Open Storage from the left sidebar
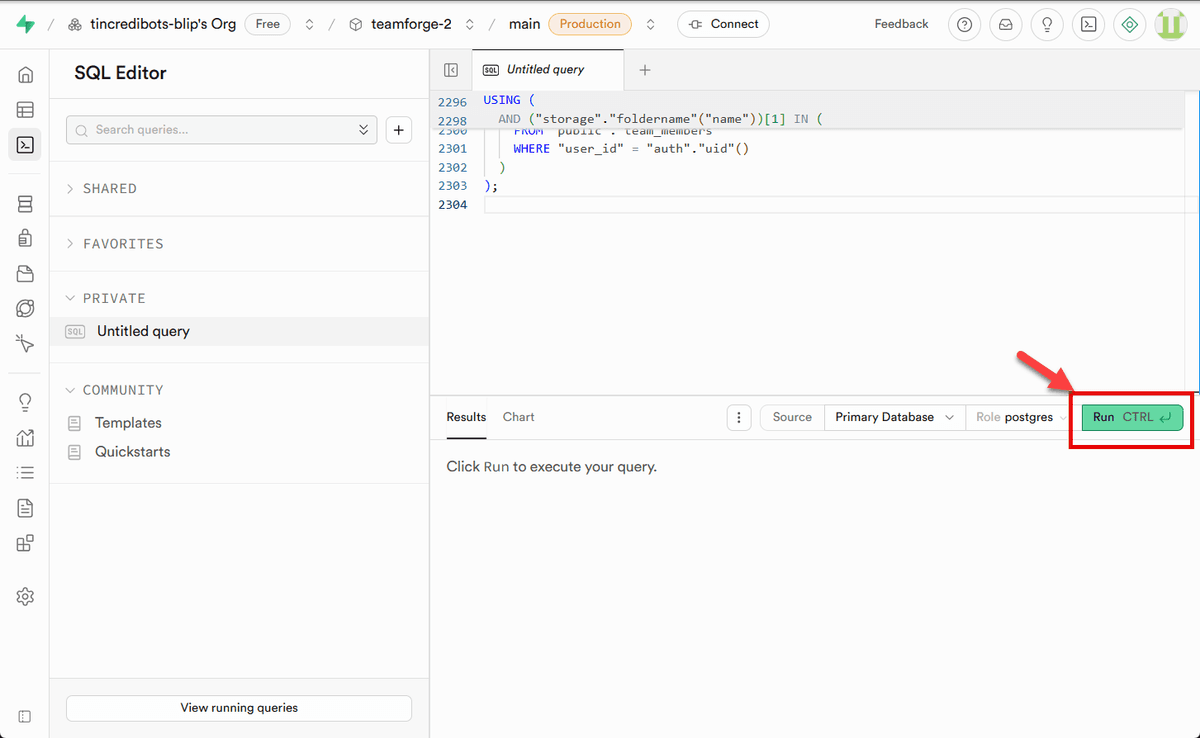This screenshot has height=738, width=1200. click(x=25, y=273)
